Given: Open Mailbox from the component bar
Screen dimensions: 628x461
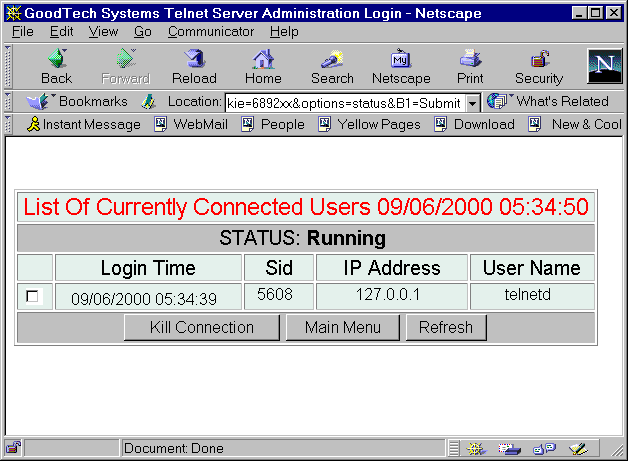Looking at the screenshot, I should (509, 449).
